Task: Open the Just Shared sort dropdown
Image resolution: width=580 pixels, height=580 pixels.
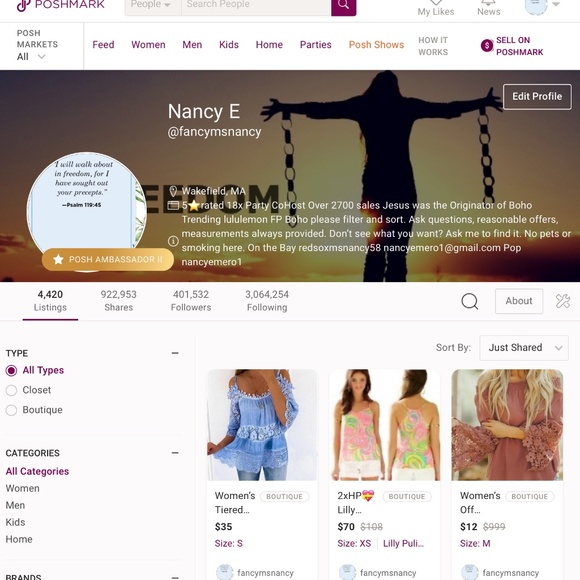Action: click(x=524, y=348)
